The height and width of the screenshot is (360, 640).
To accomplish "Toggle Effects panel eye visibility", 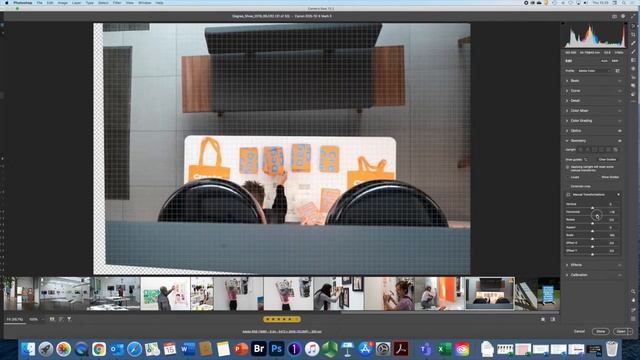I will coord(620,265).
